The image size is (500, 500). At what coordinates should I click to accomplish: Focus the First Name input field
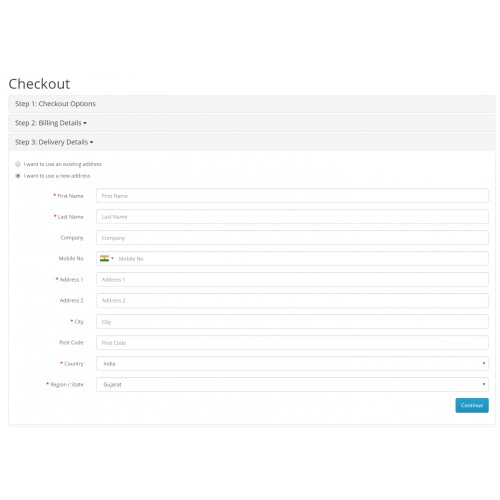[x=292, y=196]
